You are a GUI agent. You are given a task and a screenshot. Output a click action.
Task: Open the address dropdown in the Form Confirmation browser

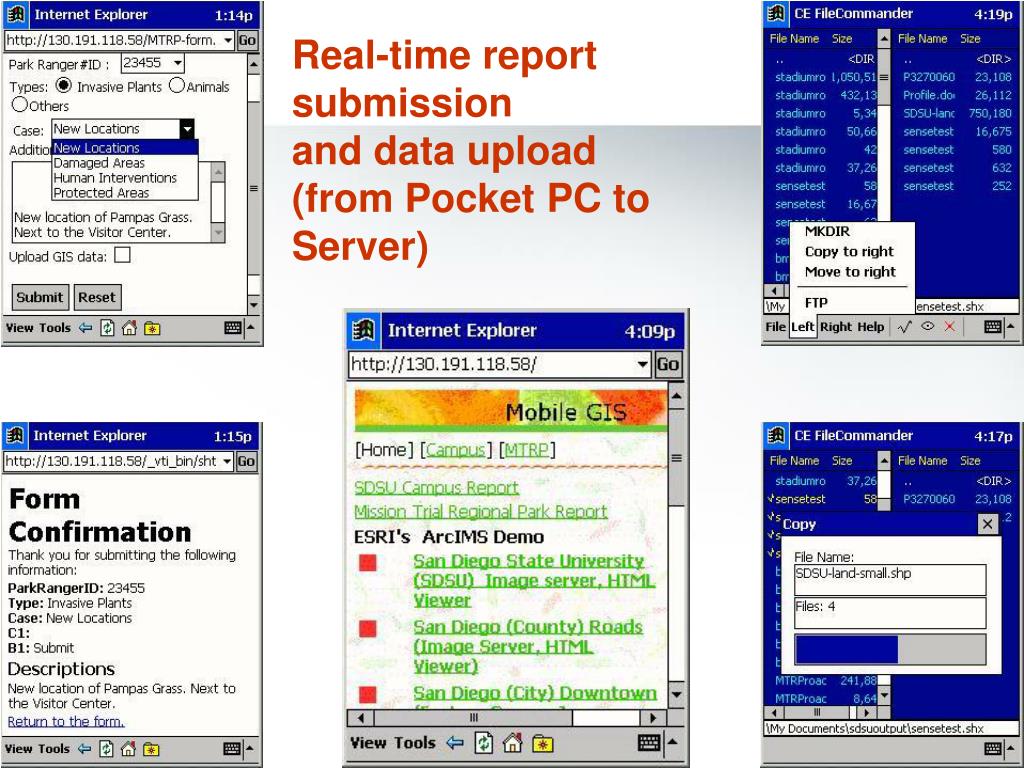point(227,461)
